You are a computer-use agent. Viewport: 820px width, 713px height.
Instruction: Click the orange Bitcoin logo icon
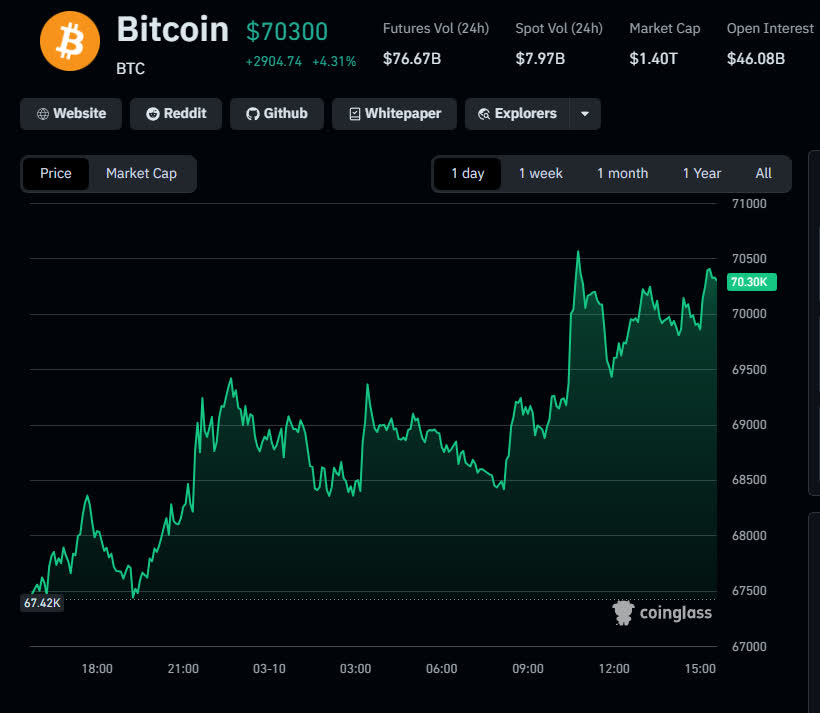pos(70,43)
